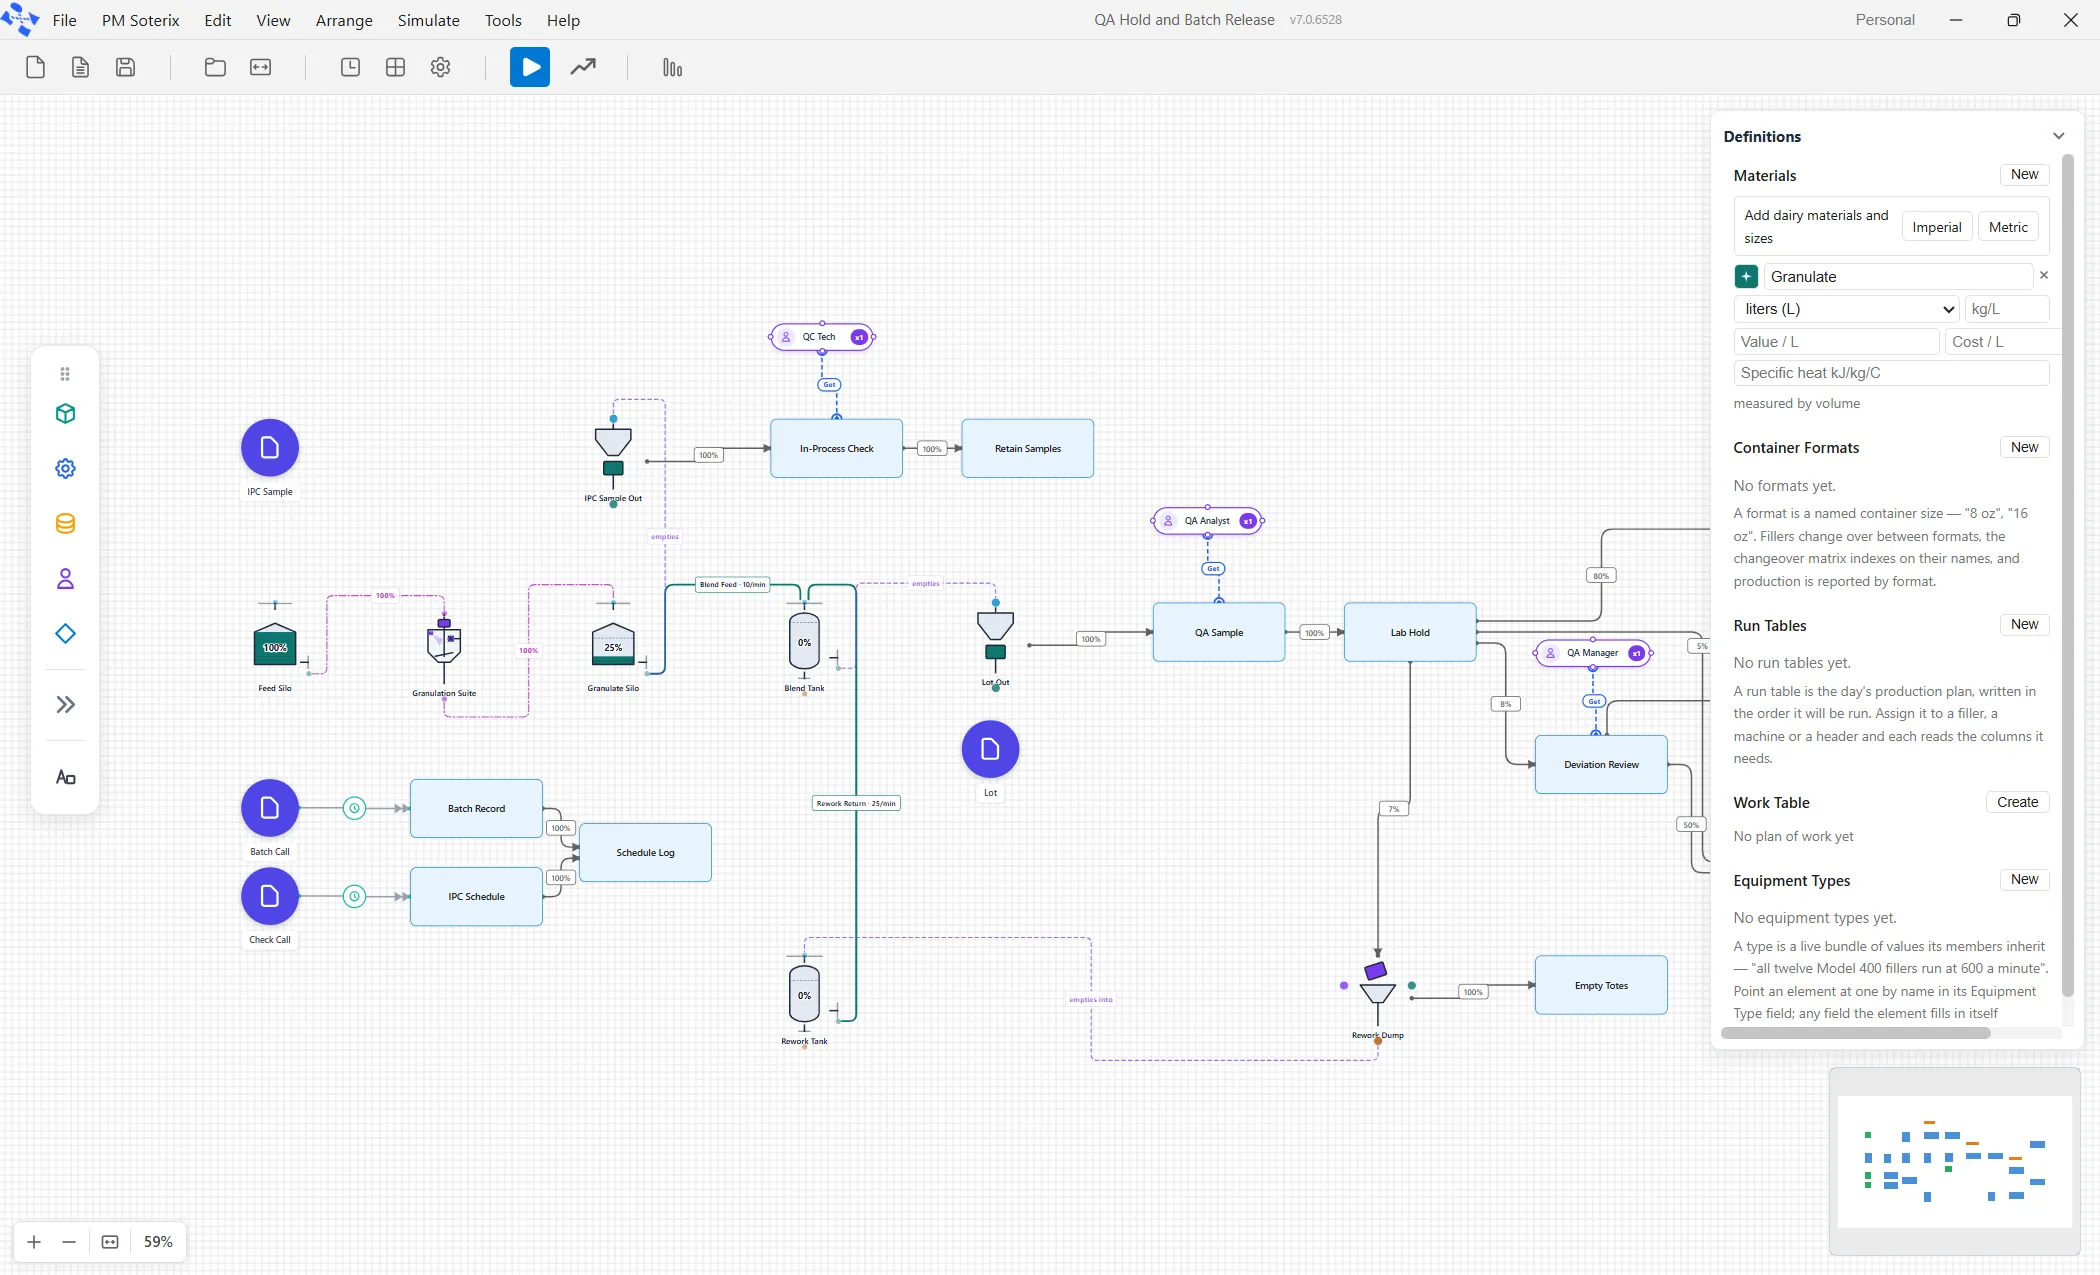Image resolution: width=2100 pixels, height=1275 pixels.
Task: Open the trend chart icon in toolbar
Action: (x=583, y=67)
